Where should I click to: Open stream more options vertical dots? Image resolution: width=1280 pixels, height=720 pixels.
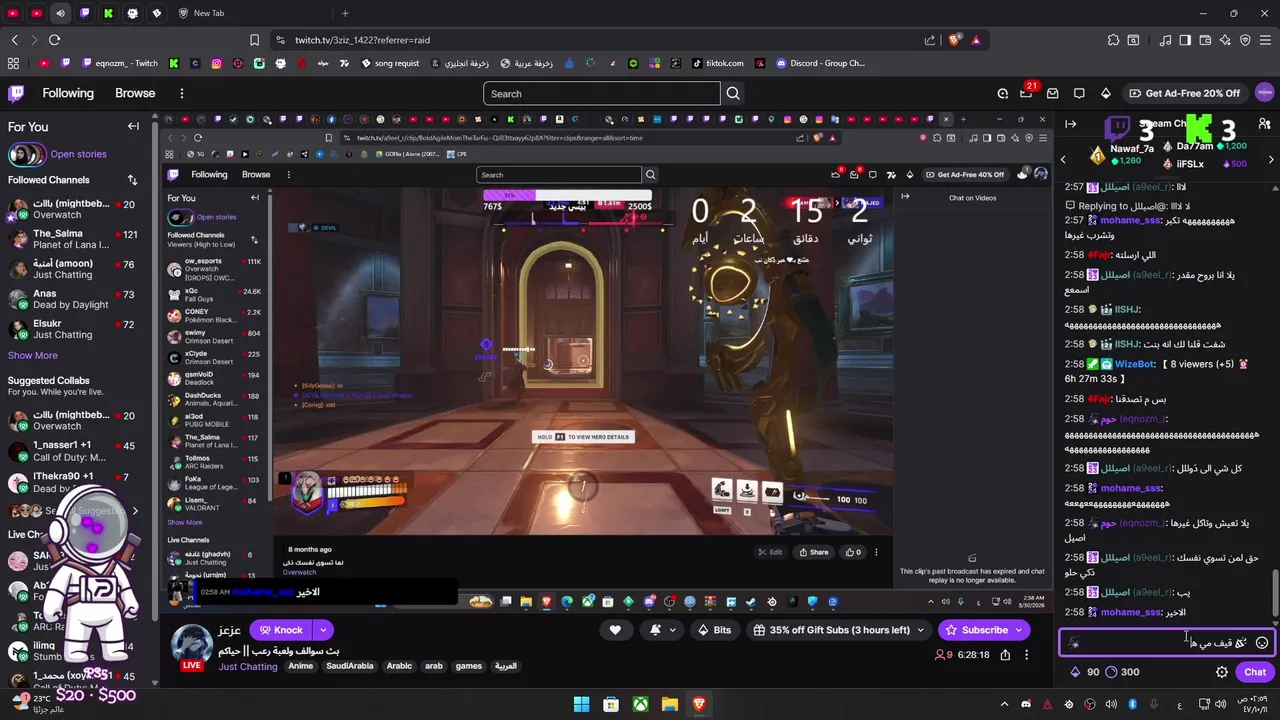1026,655
